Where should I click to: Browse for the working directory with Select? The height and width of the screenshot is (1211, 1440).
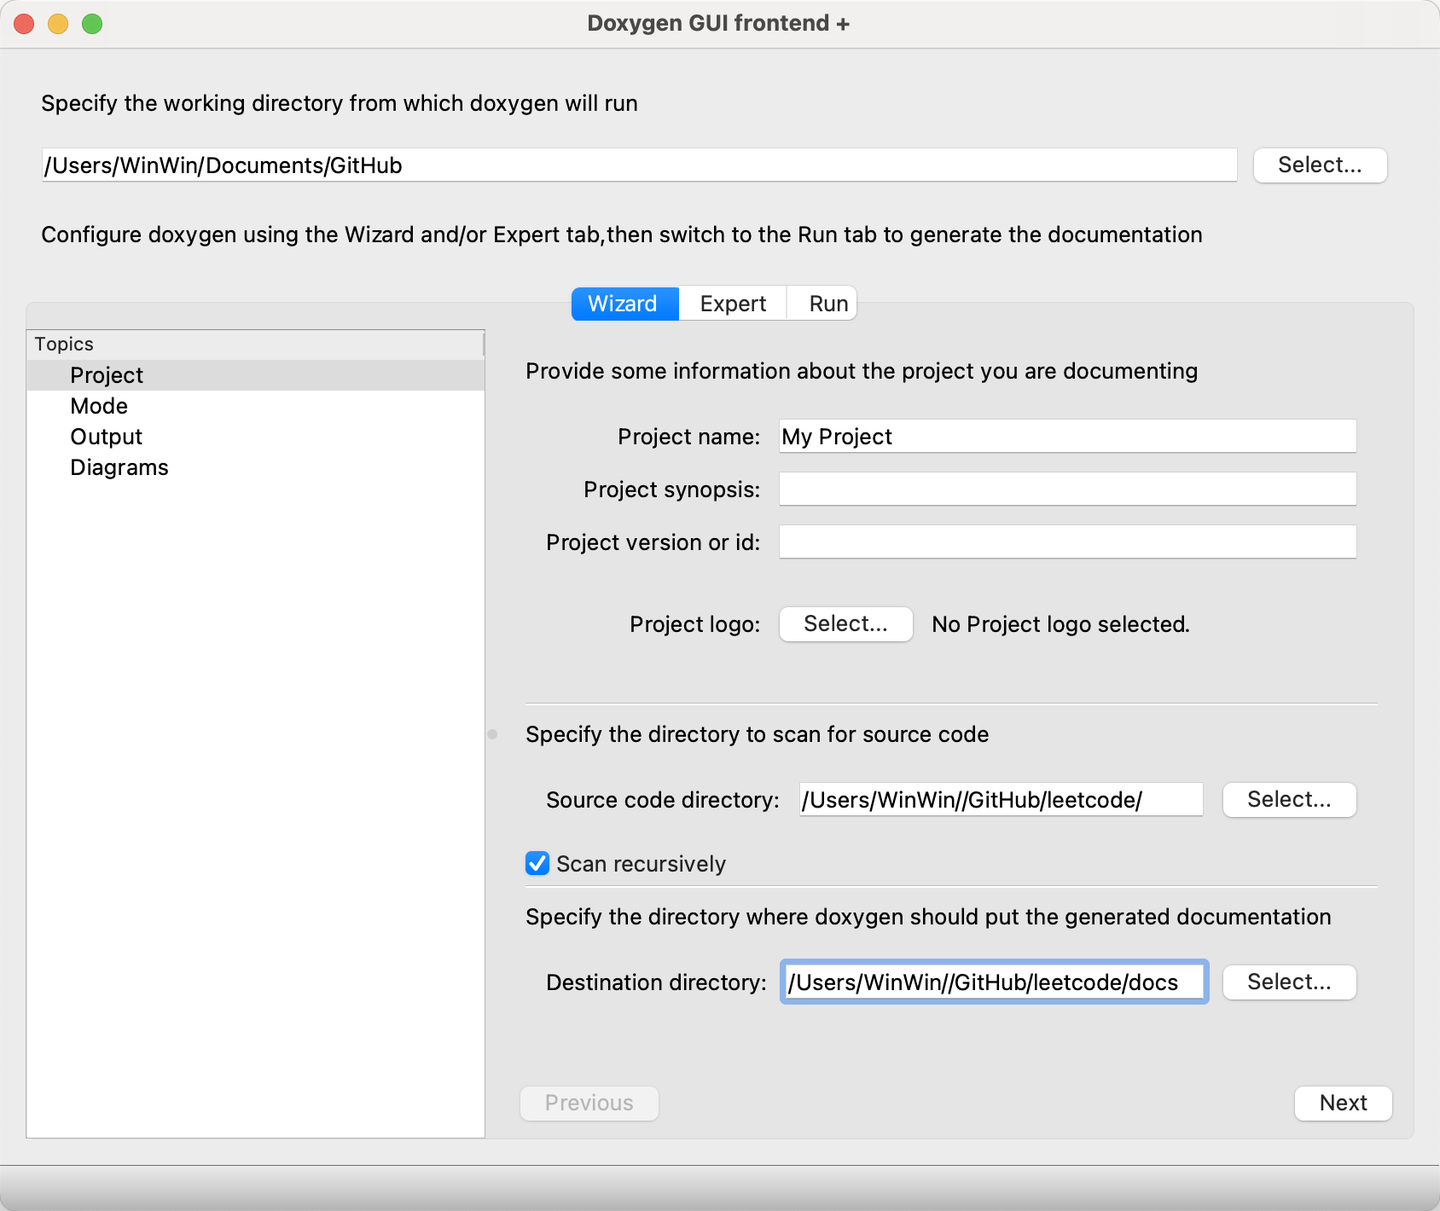[x=1319, y=165]
